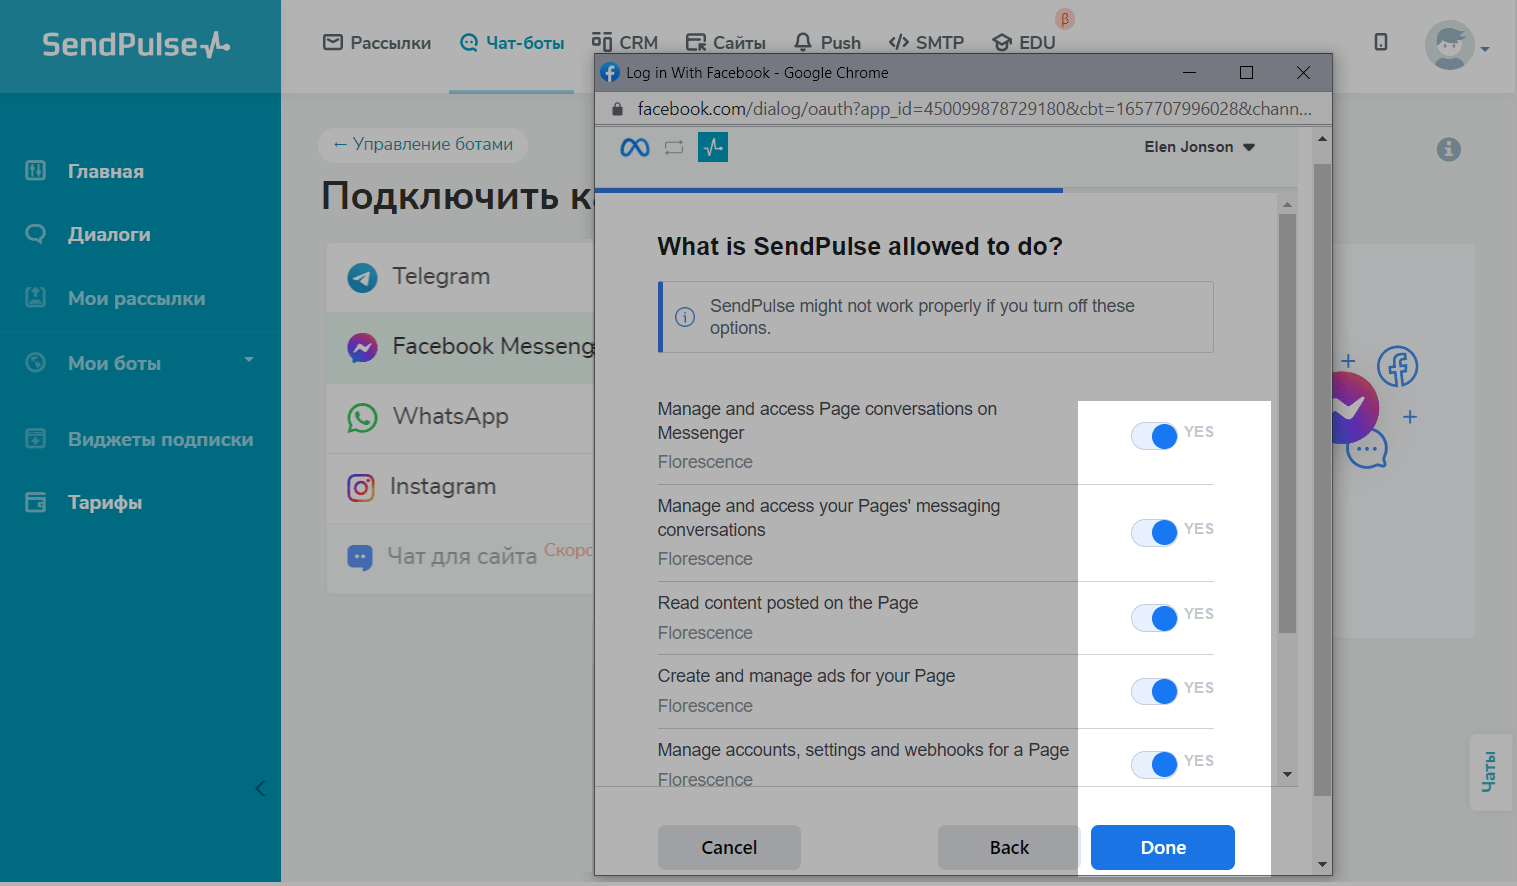
Task: Open the Elen Jonson account dropdown
Action: tap(1199, 147)
